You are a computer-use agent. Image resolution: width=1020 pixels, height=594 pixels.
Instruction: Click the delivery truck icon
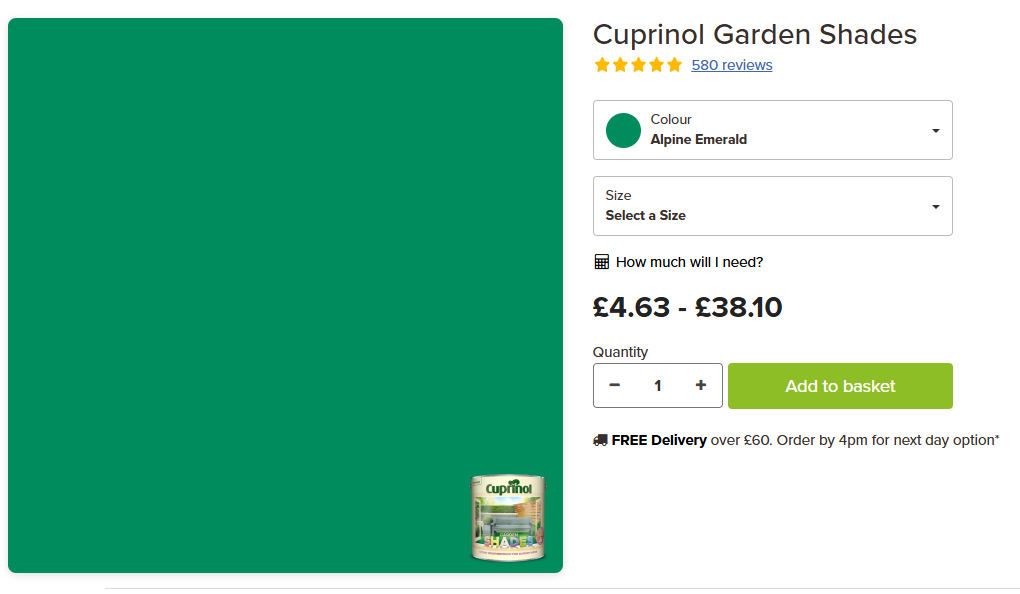(600, 440)
